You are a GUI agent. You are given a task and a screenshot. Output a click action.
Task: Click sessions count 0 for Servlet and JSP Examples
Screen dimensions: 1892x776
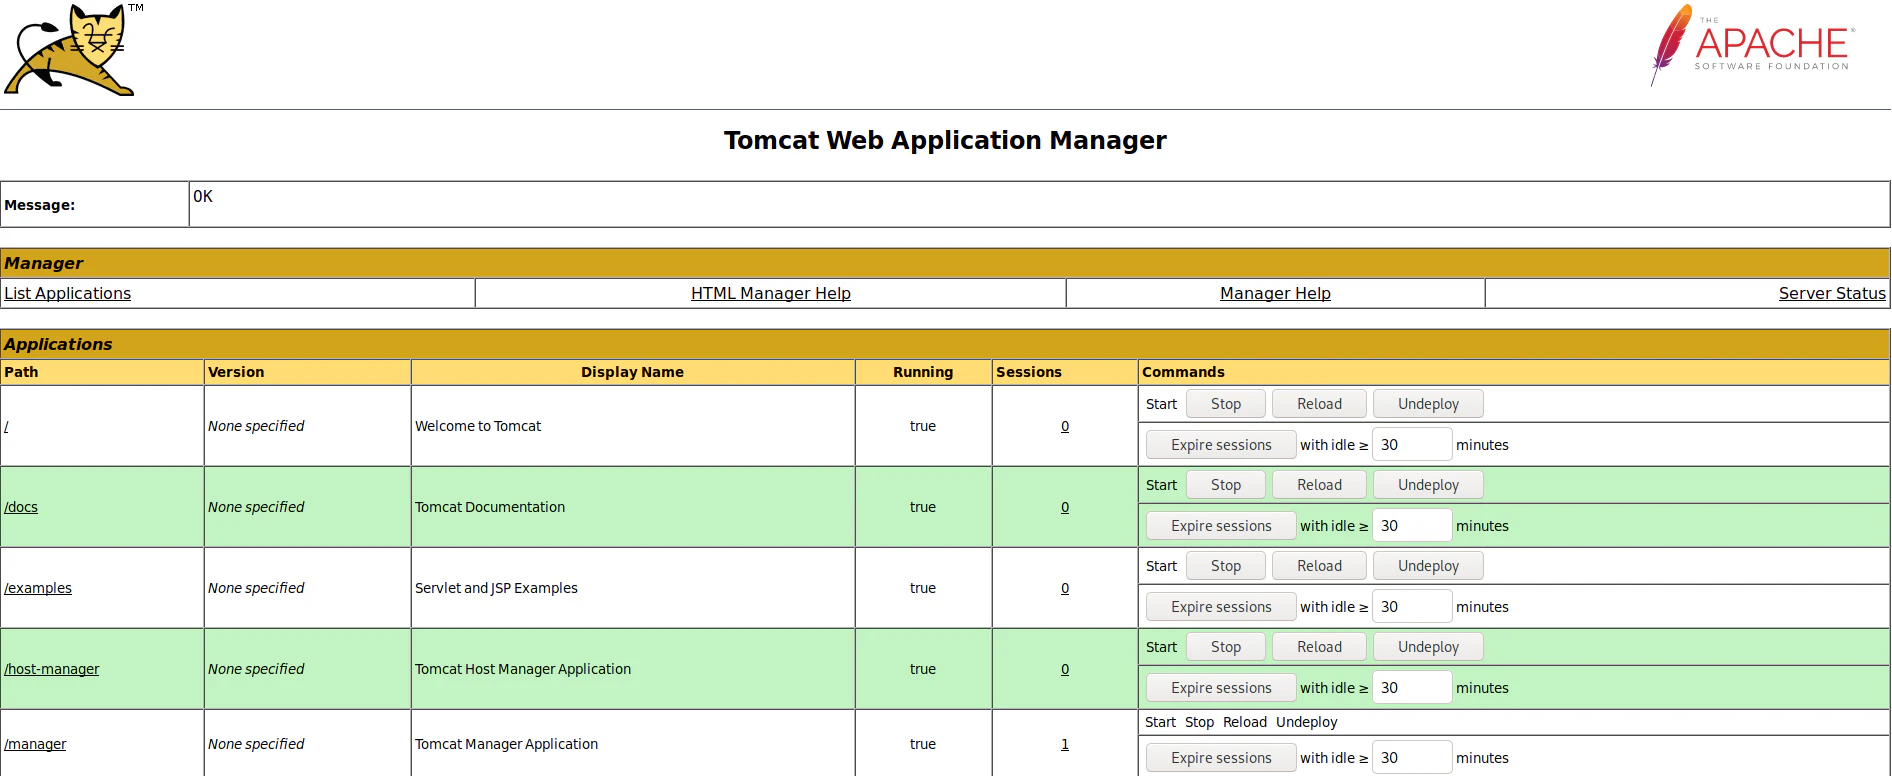[1065, 588]
